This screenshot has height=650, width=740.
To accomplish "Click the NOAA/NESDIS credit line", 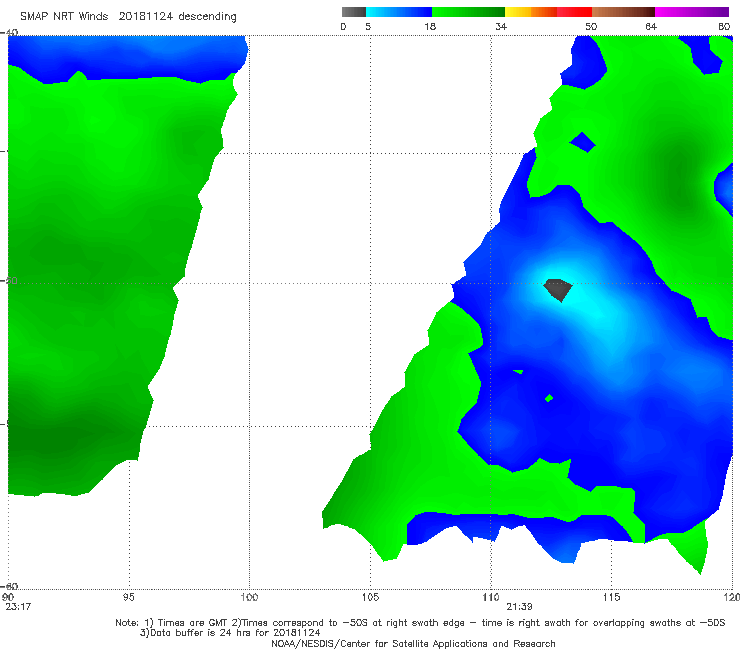I will [x=413, y=643].
